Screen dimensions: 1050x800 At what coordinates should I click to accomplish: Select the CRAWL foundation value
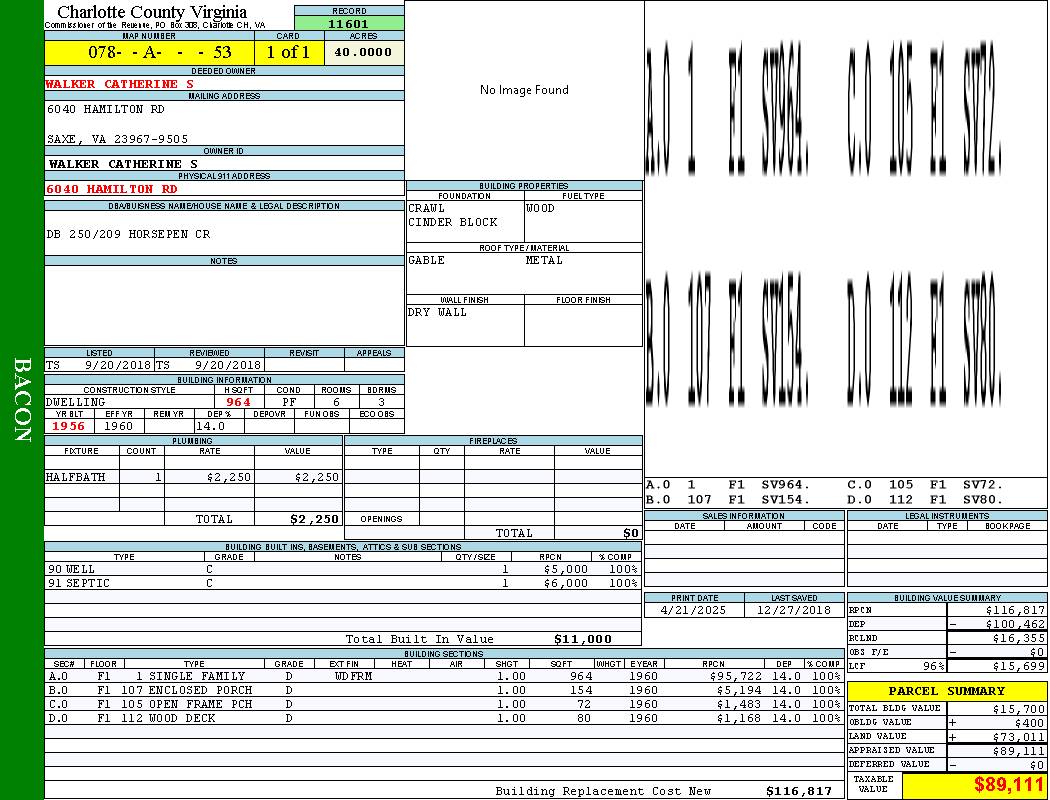427,208
